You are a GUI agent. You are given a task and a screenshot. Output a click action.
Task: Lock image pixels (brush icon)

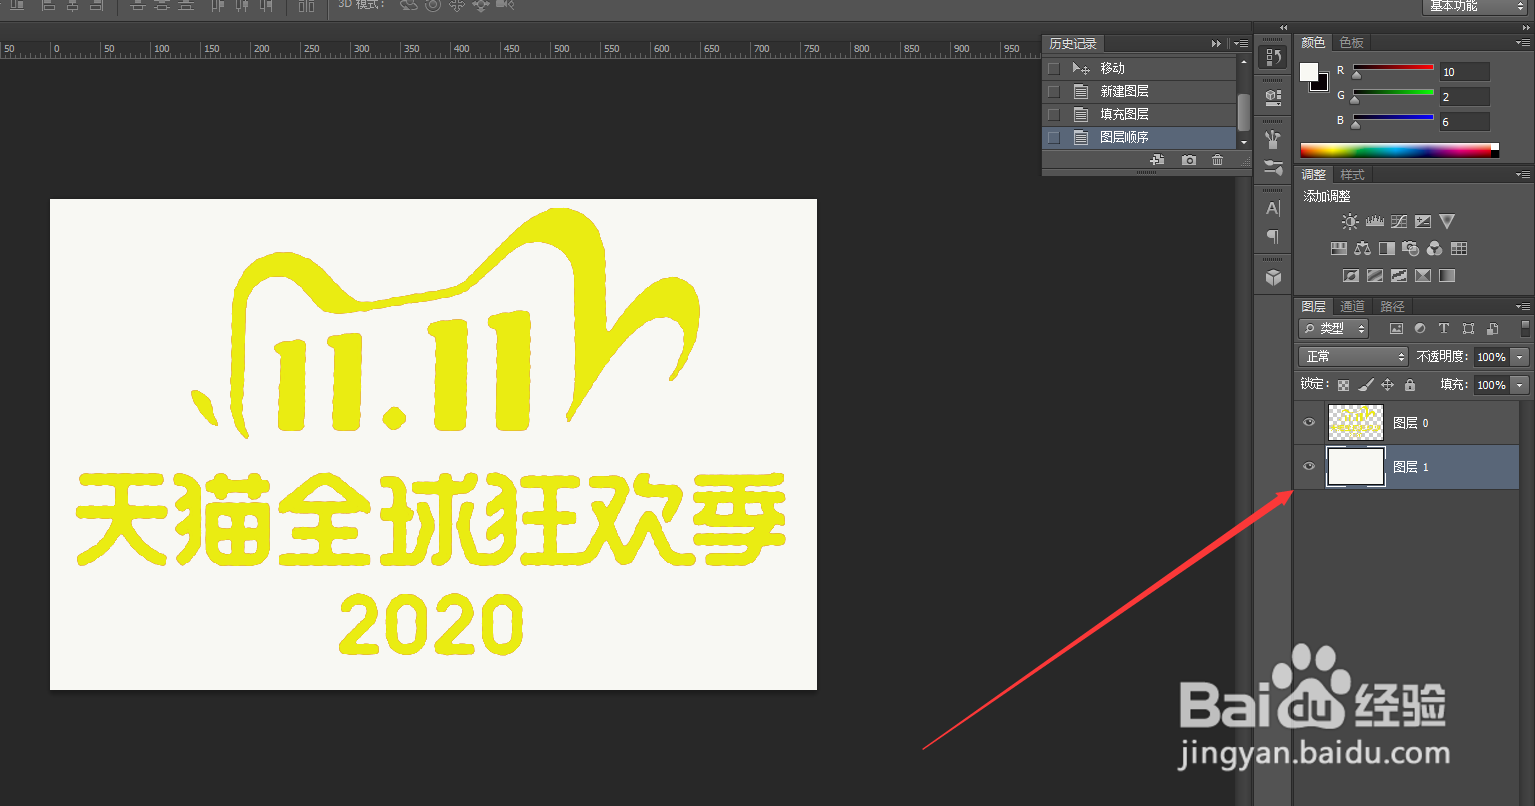tap(1365, 385)
